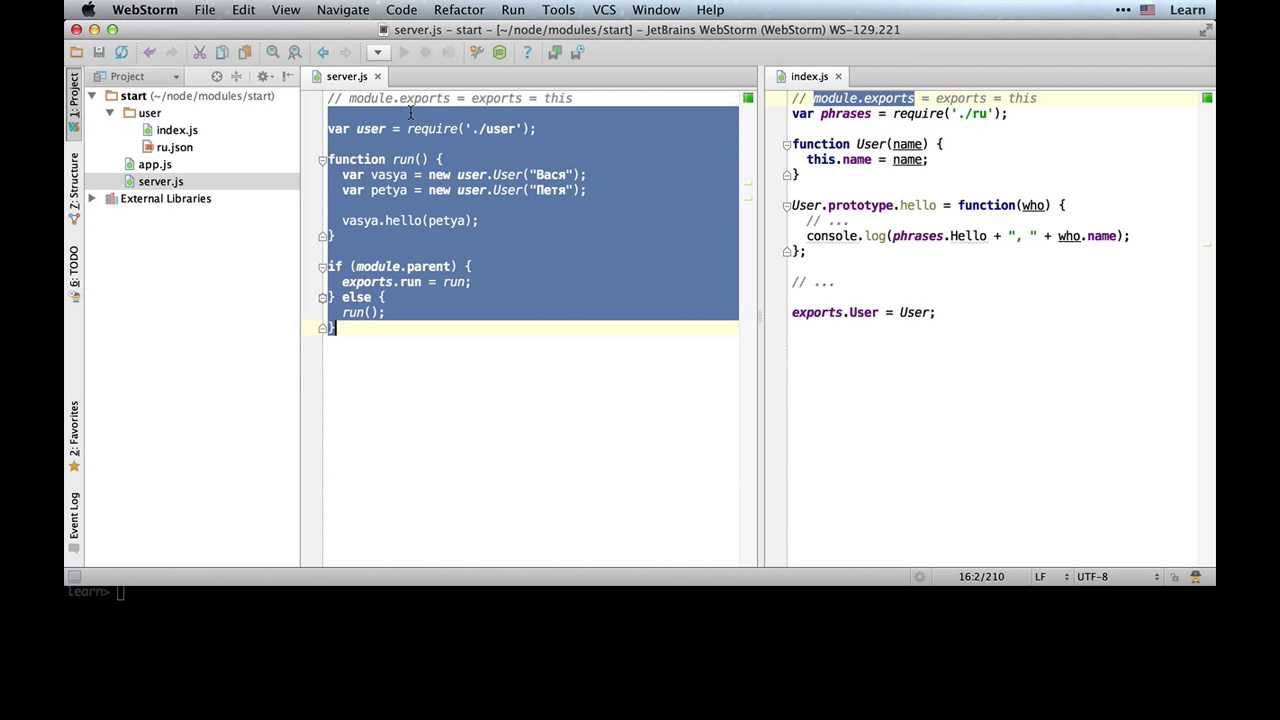The image size is (1280, 720).
Task: Click the Cut scissors icon
Action: click(x=199, y=52)
